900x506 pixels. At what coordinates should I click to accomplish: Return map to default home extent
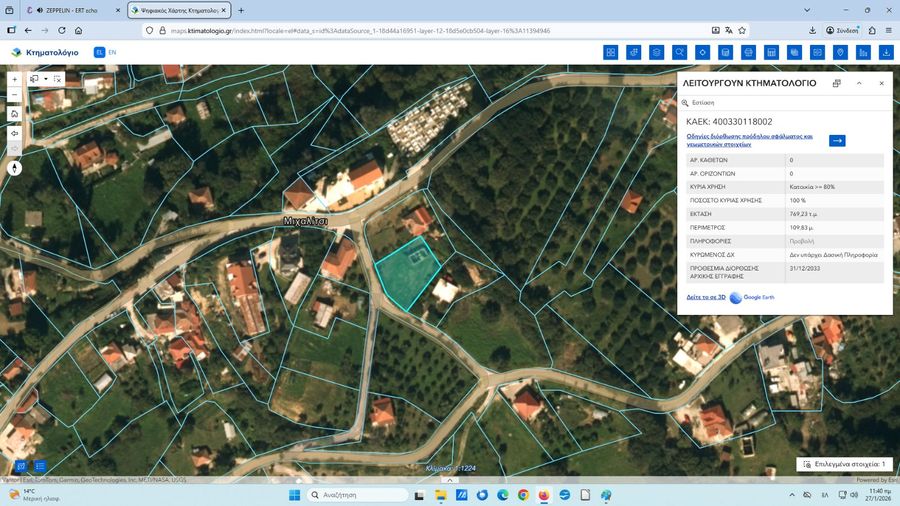click(x=14, y=114)
